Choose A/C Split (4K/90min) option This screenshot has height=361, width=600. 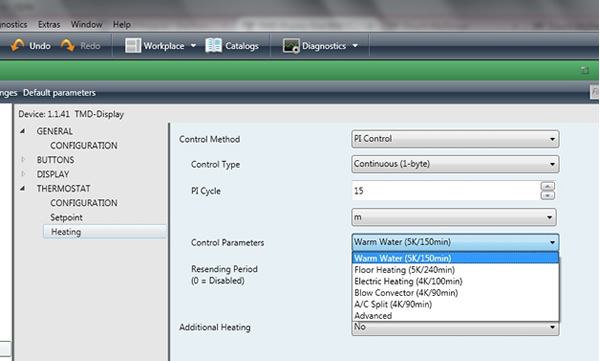point(455,304)
